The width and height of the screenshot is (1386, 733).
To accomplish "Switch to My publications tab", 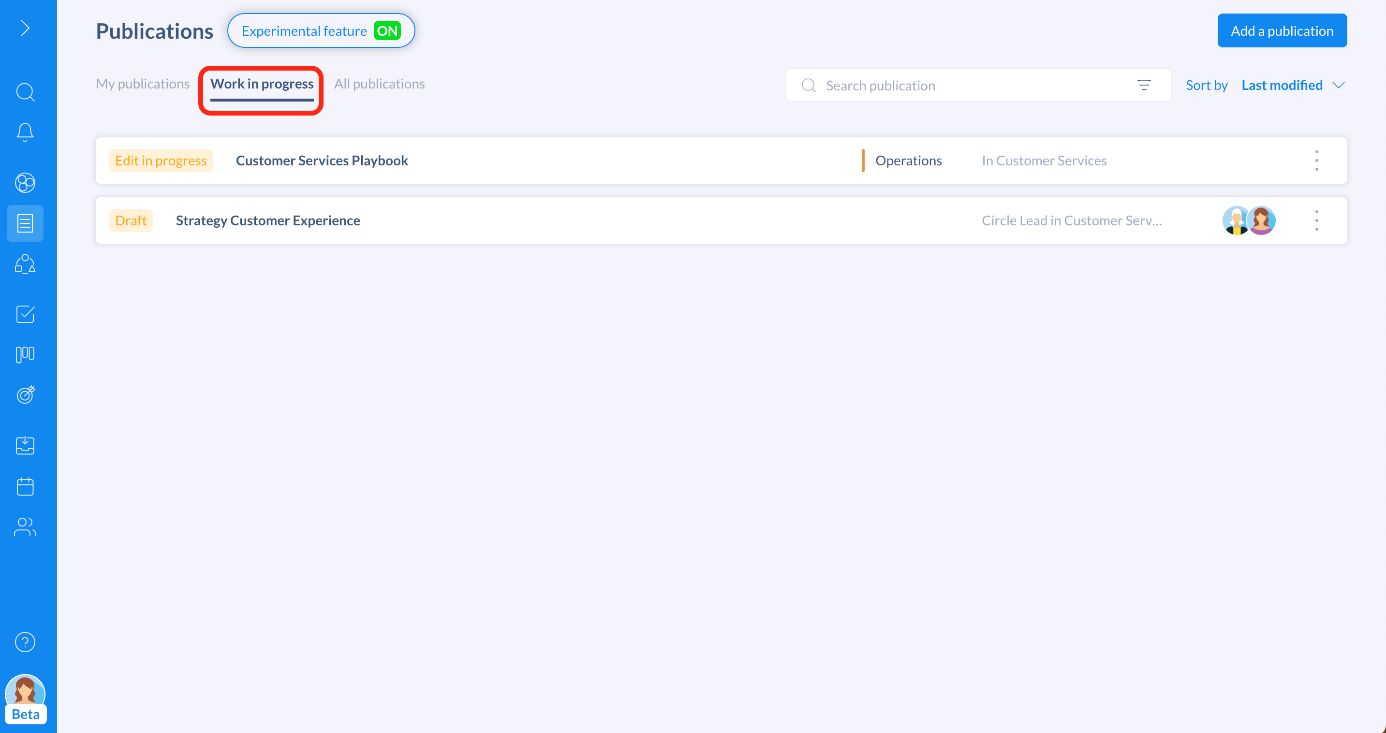I will click(x=143, y=84).
